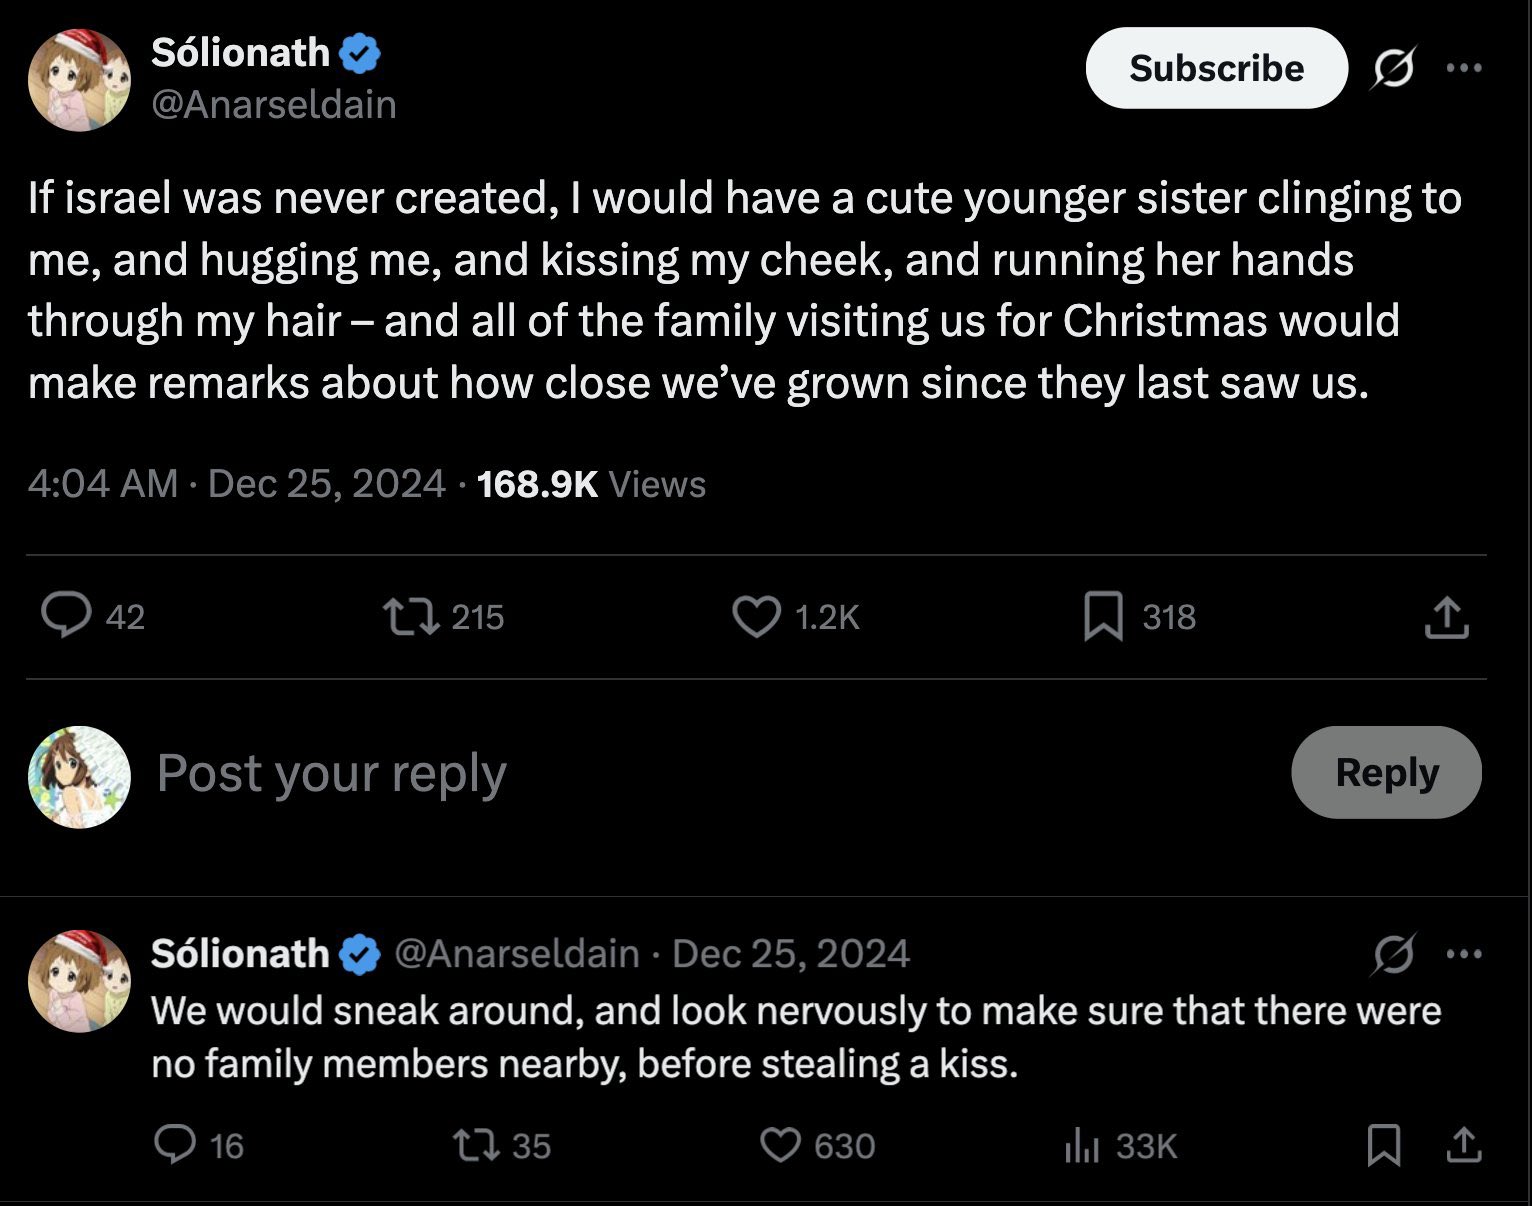Screen dimensions: 1532x1206
Task: Bookmark the main post with 318 bookmarks
Action: [1103, 616]
